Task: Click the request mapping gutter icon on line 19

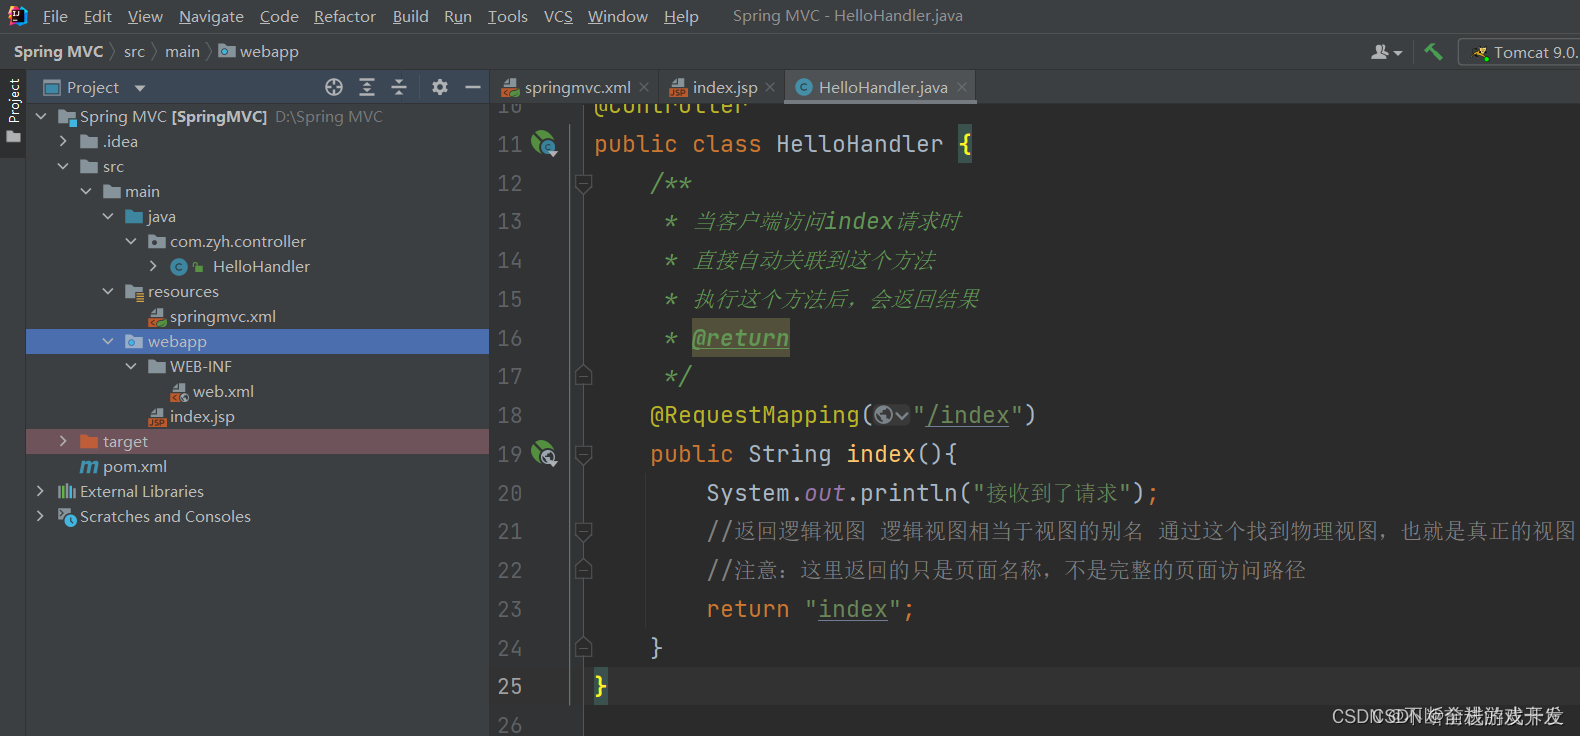Action: [544, 454]
